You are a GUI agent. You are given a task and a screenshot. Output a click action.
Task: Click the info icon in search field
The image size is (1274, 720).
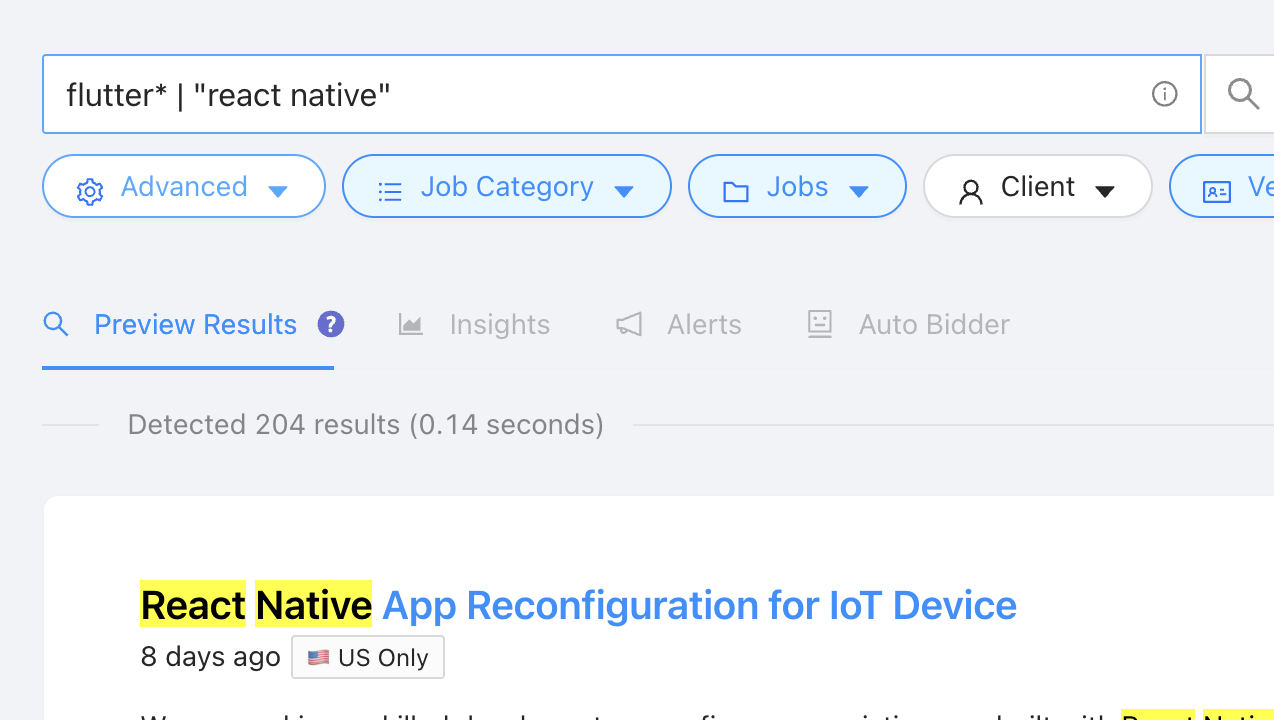point(1164,94)
